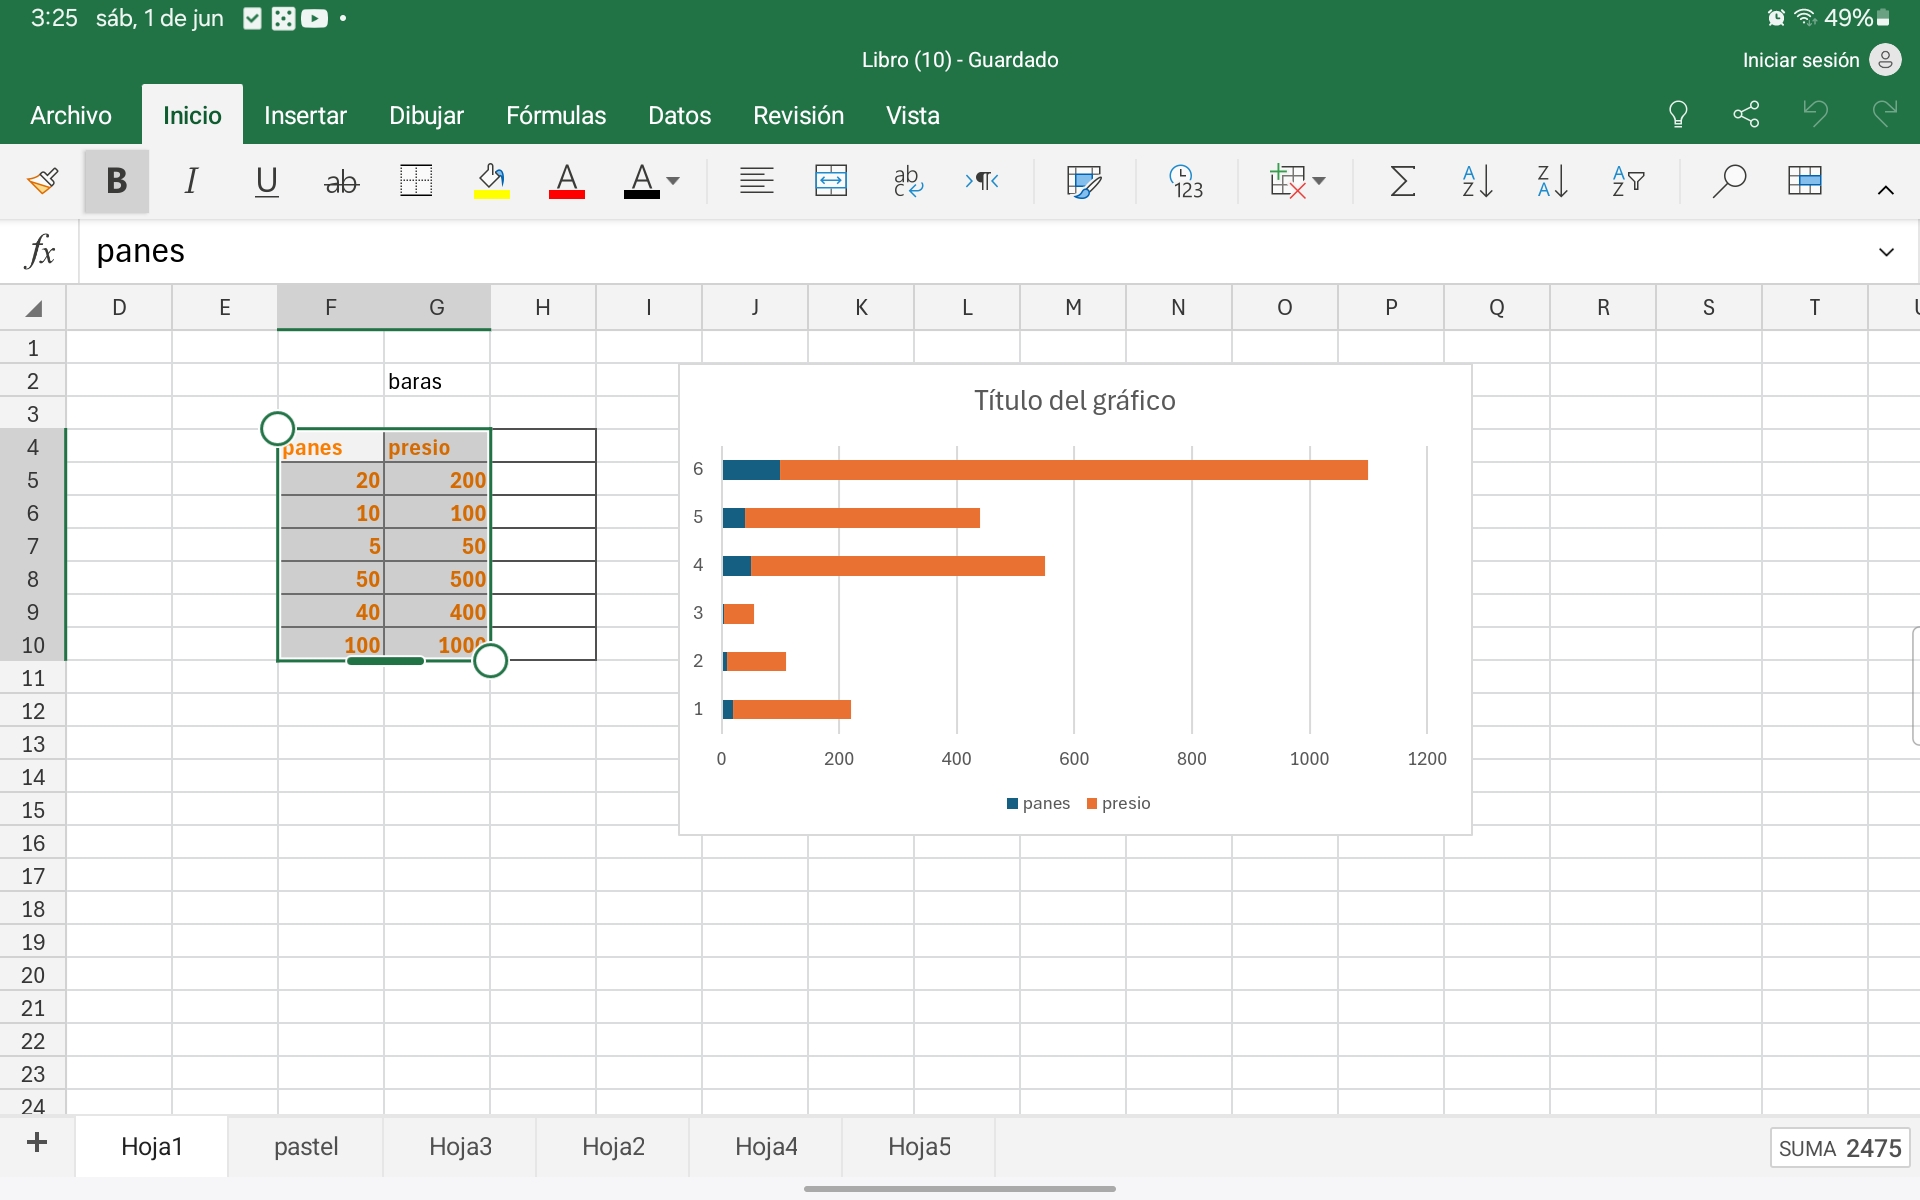Image resolution: width=1920 pixels, height=1200 pixels.
Task: Click the format painter brush icon
Action: (42, 181)
